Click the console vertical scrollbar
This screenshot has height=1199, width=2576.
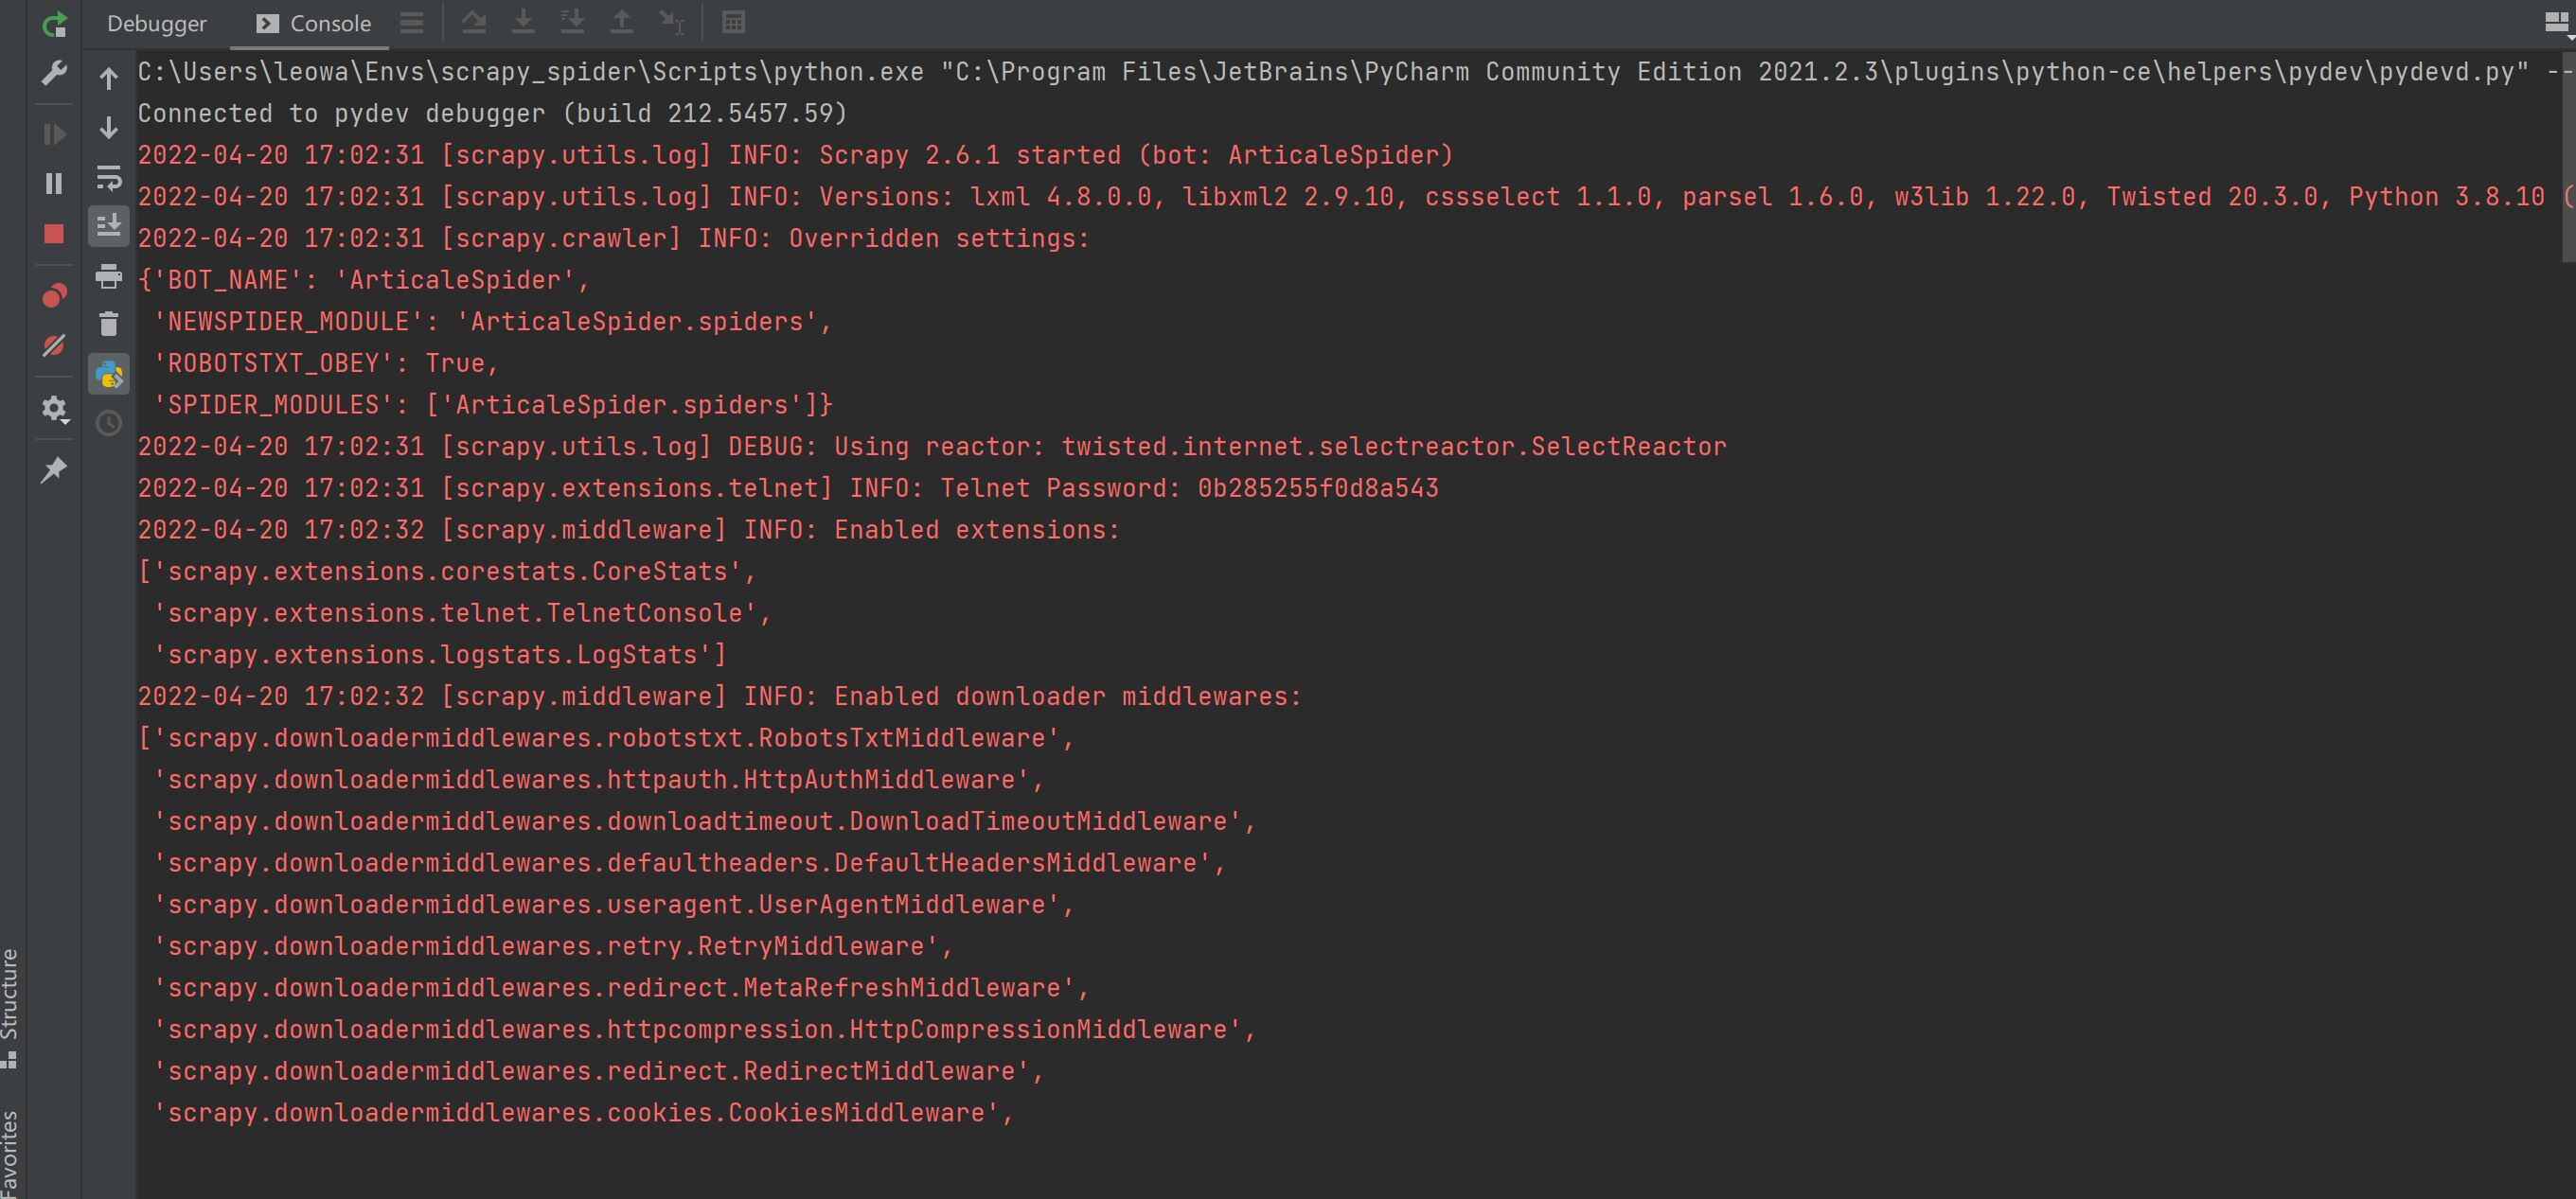[x=2569, y=150]
